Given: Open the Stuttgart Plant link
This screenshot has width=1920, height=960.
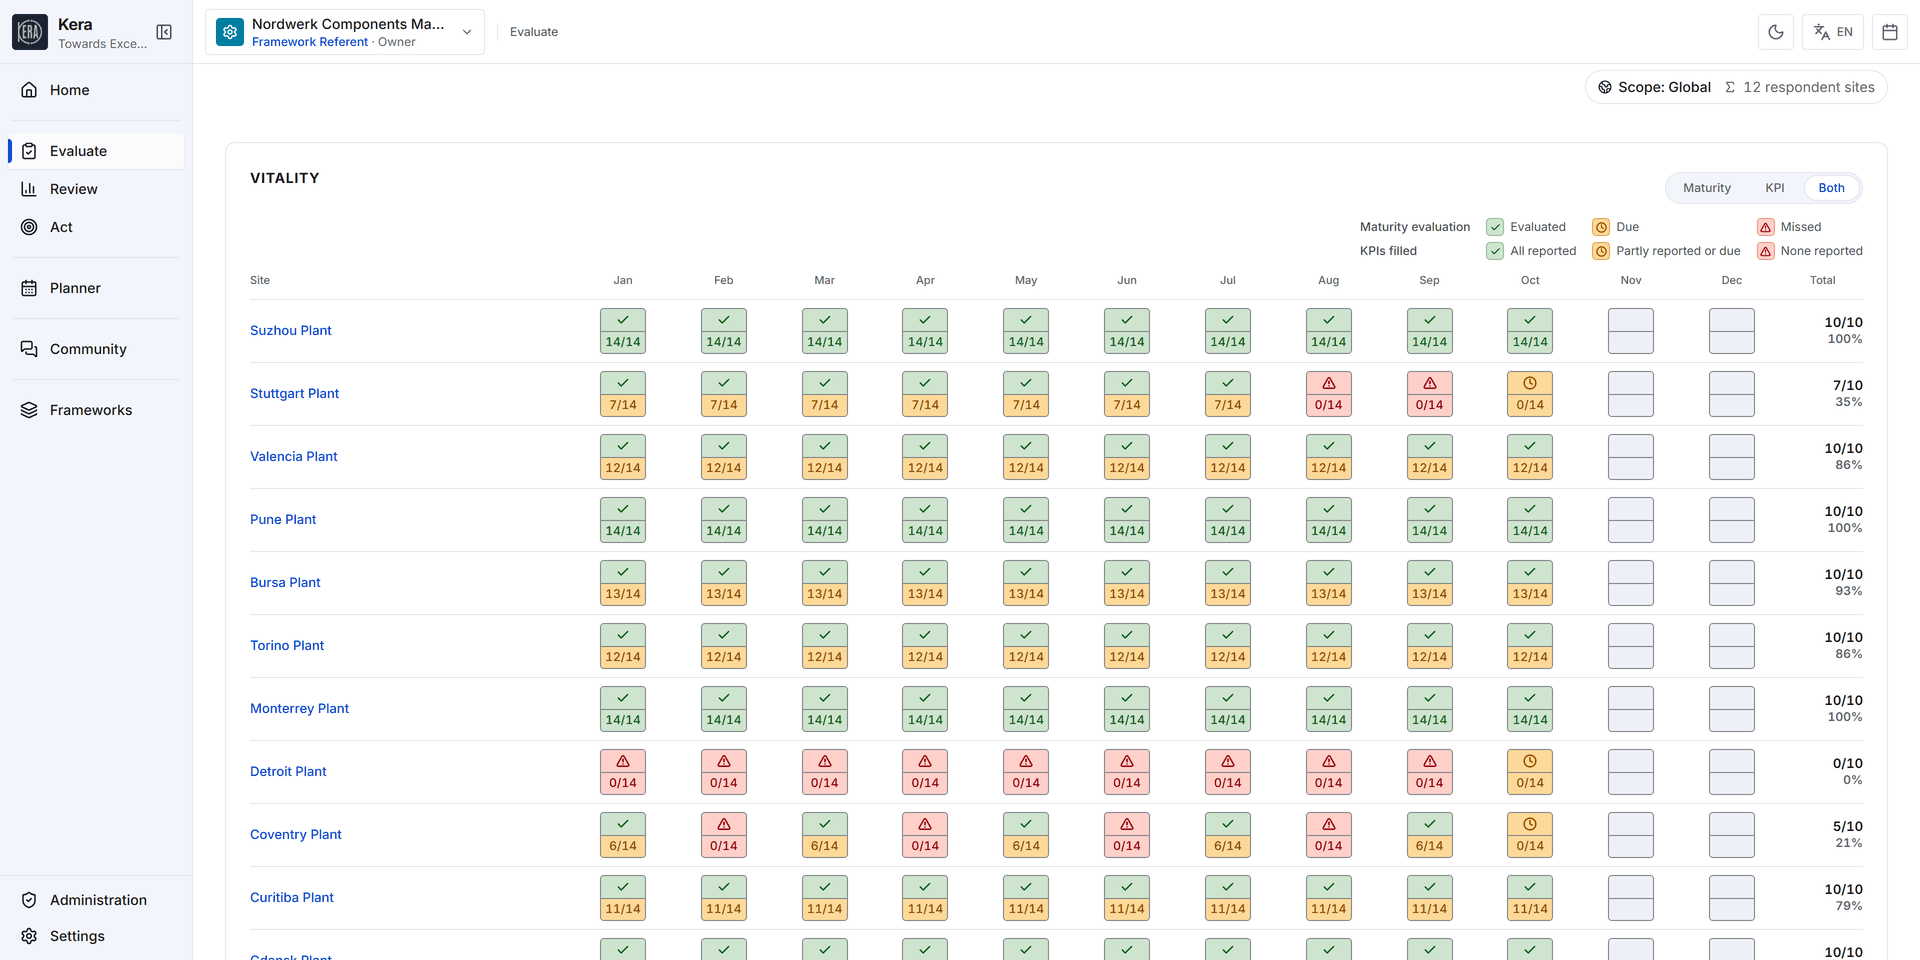Looking at the screenshot, I should coord(294,394).
